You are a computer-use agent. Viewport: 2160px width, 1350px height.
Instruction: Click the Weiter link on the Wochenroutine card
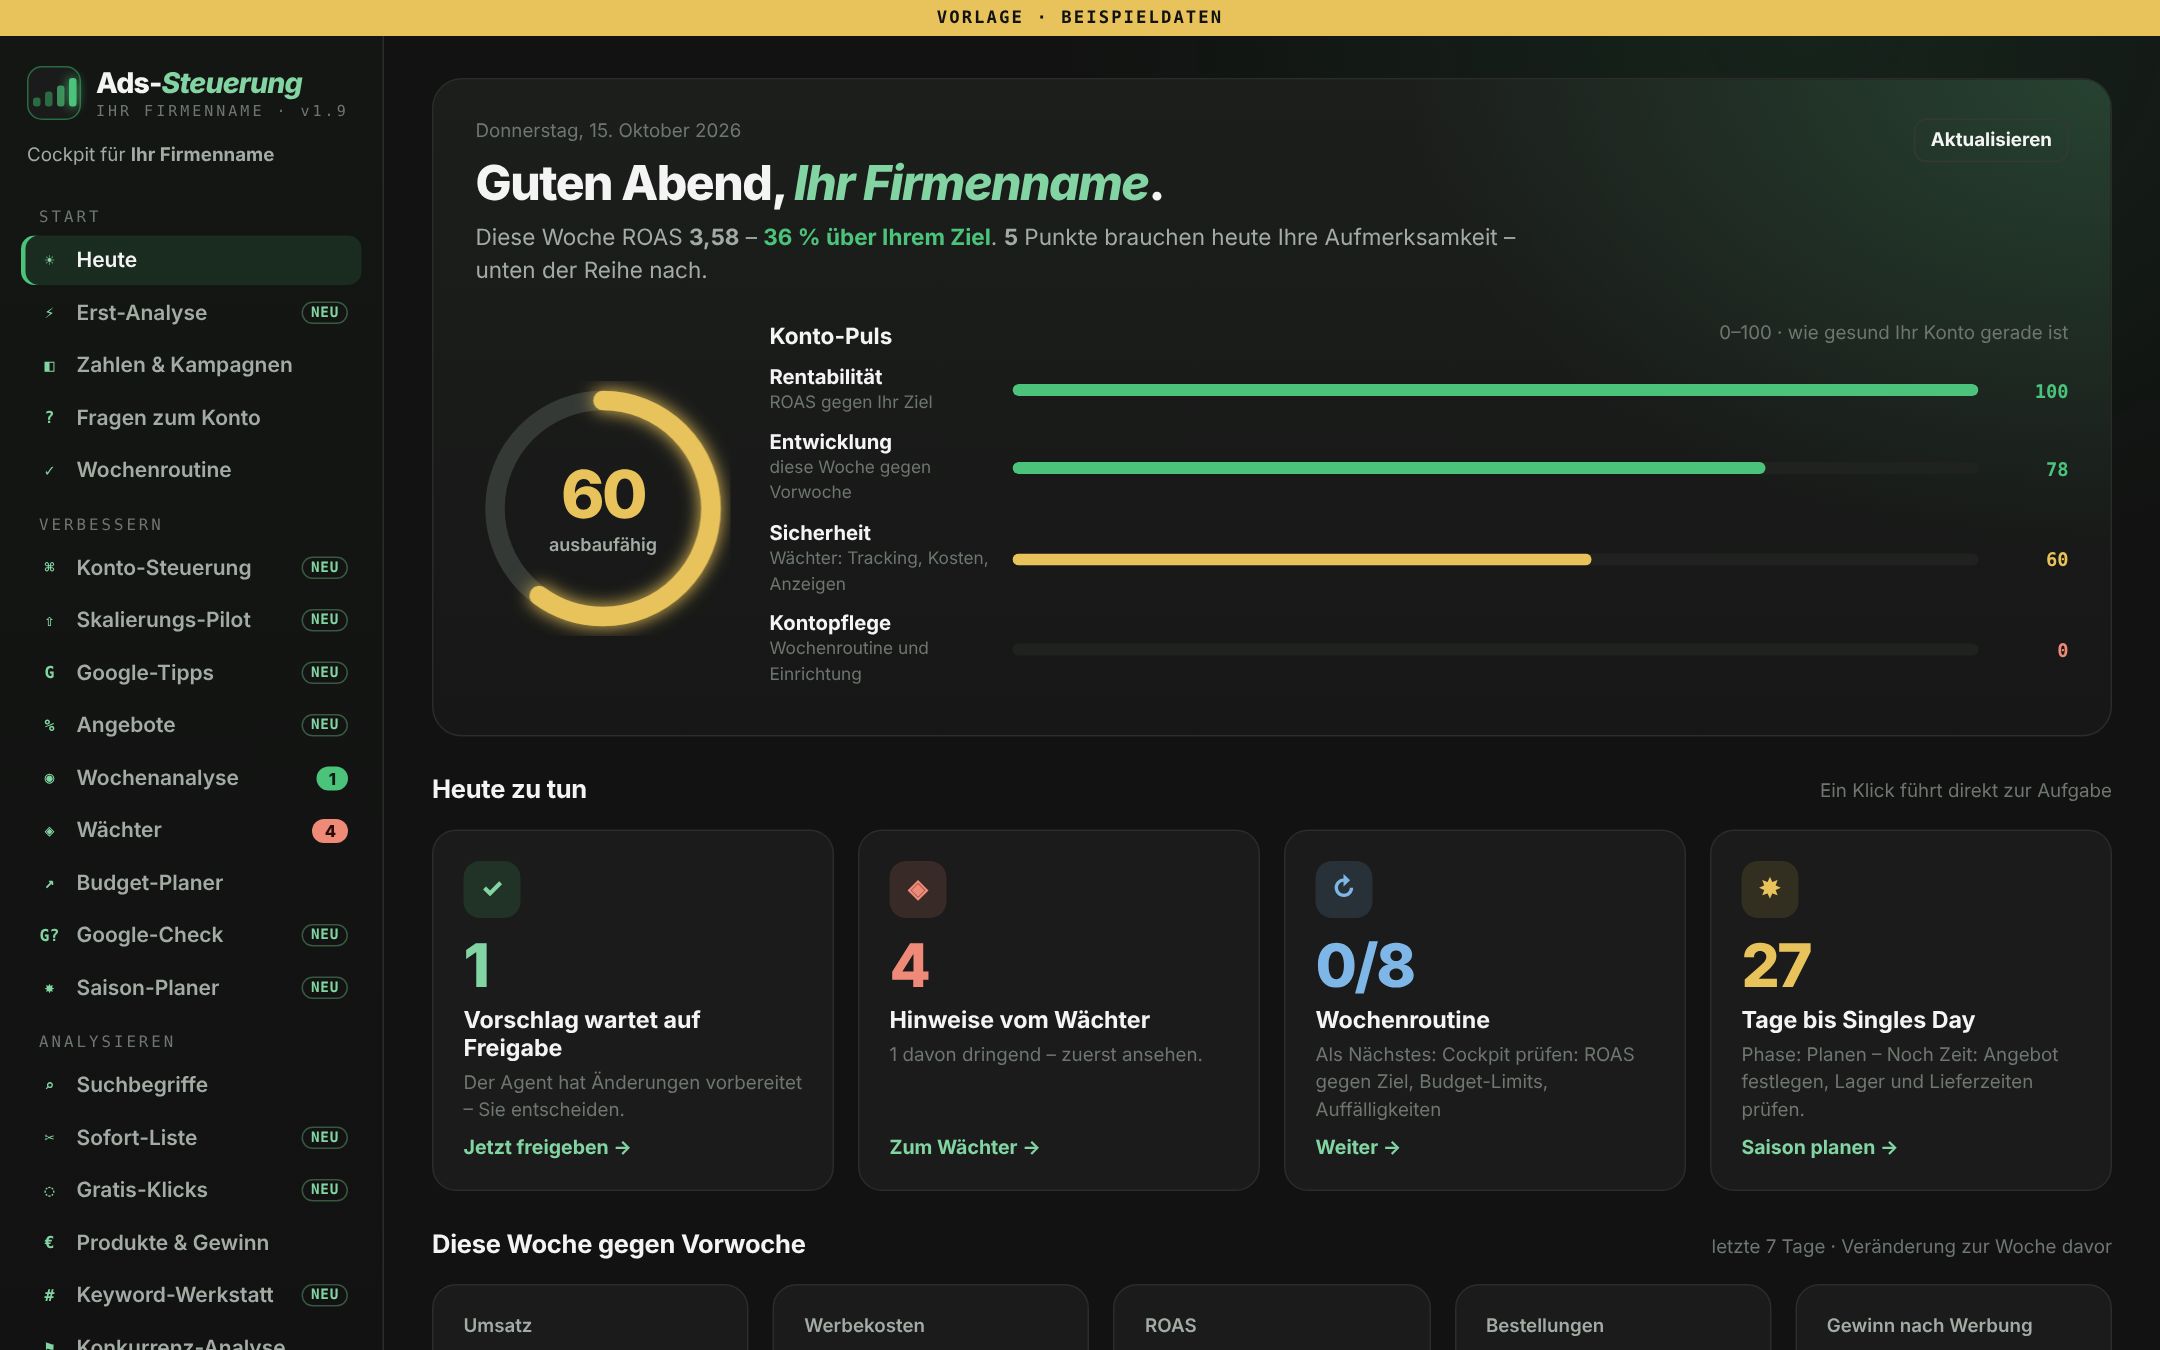click(x=1357, y=1147)
